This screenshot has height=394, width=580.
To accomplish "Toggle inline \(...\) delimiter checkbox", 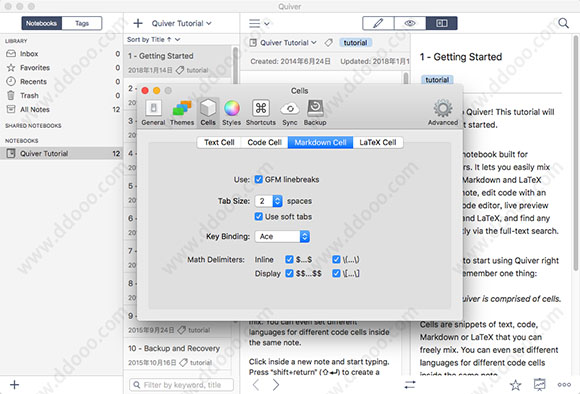I will click(336, 259).
